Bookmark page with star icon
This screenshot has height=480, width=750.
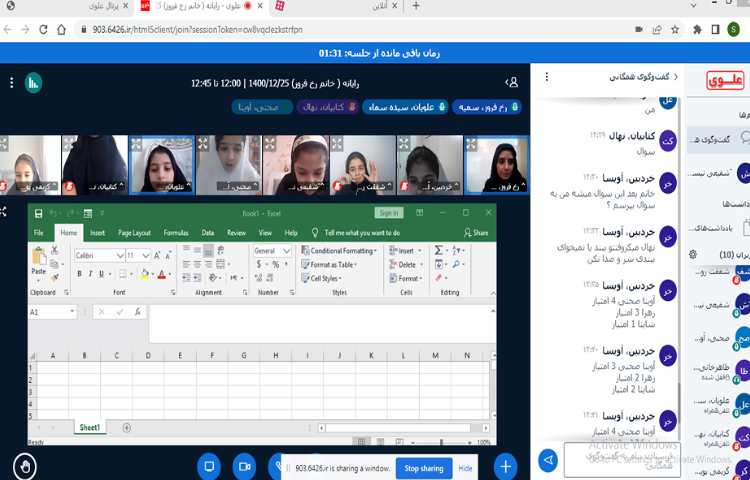point(675,30)
